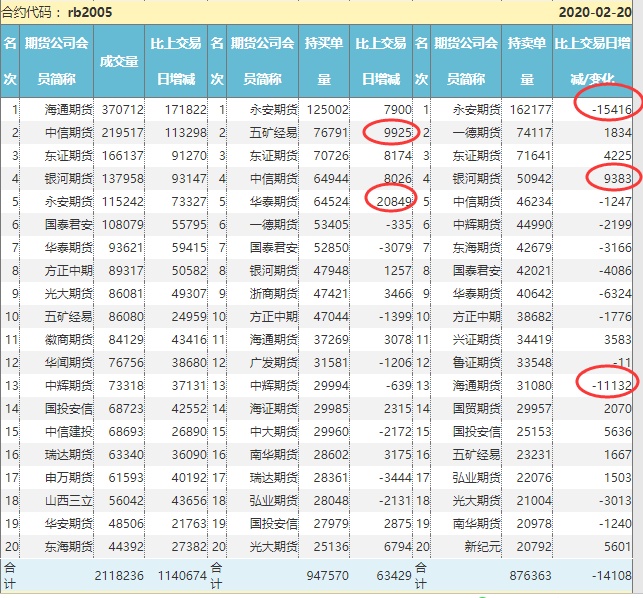Click total long position 947570

[327, 575]
